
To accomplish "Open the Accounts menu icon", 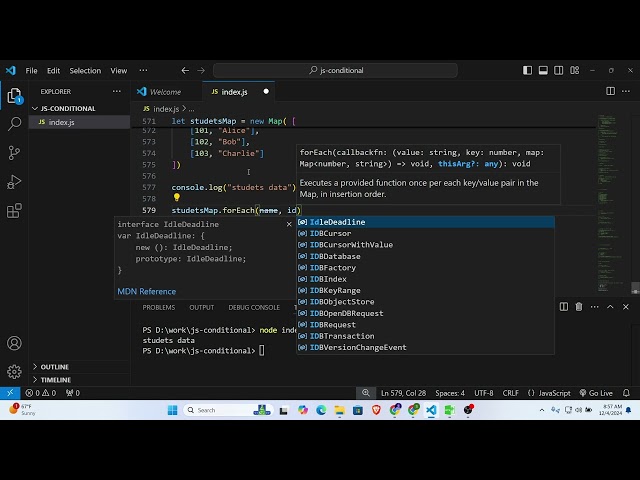I will pos(14,343).
